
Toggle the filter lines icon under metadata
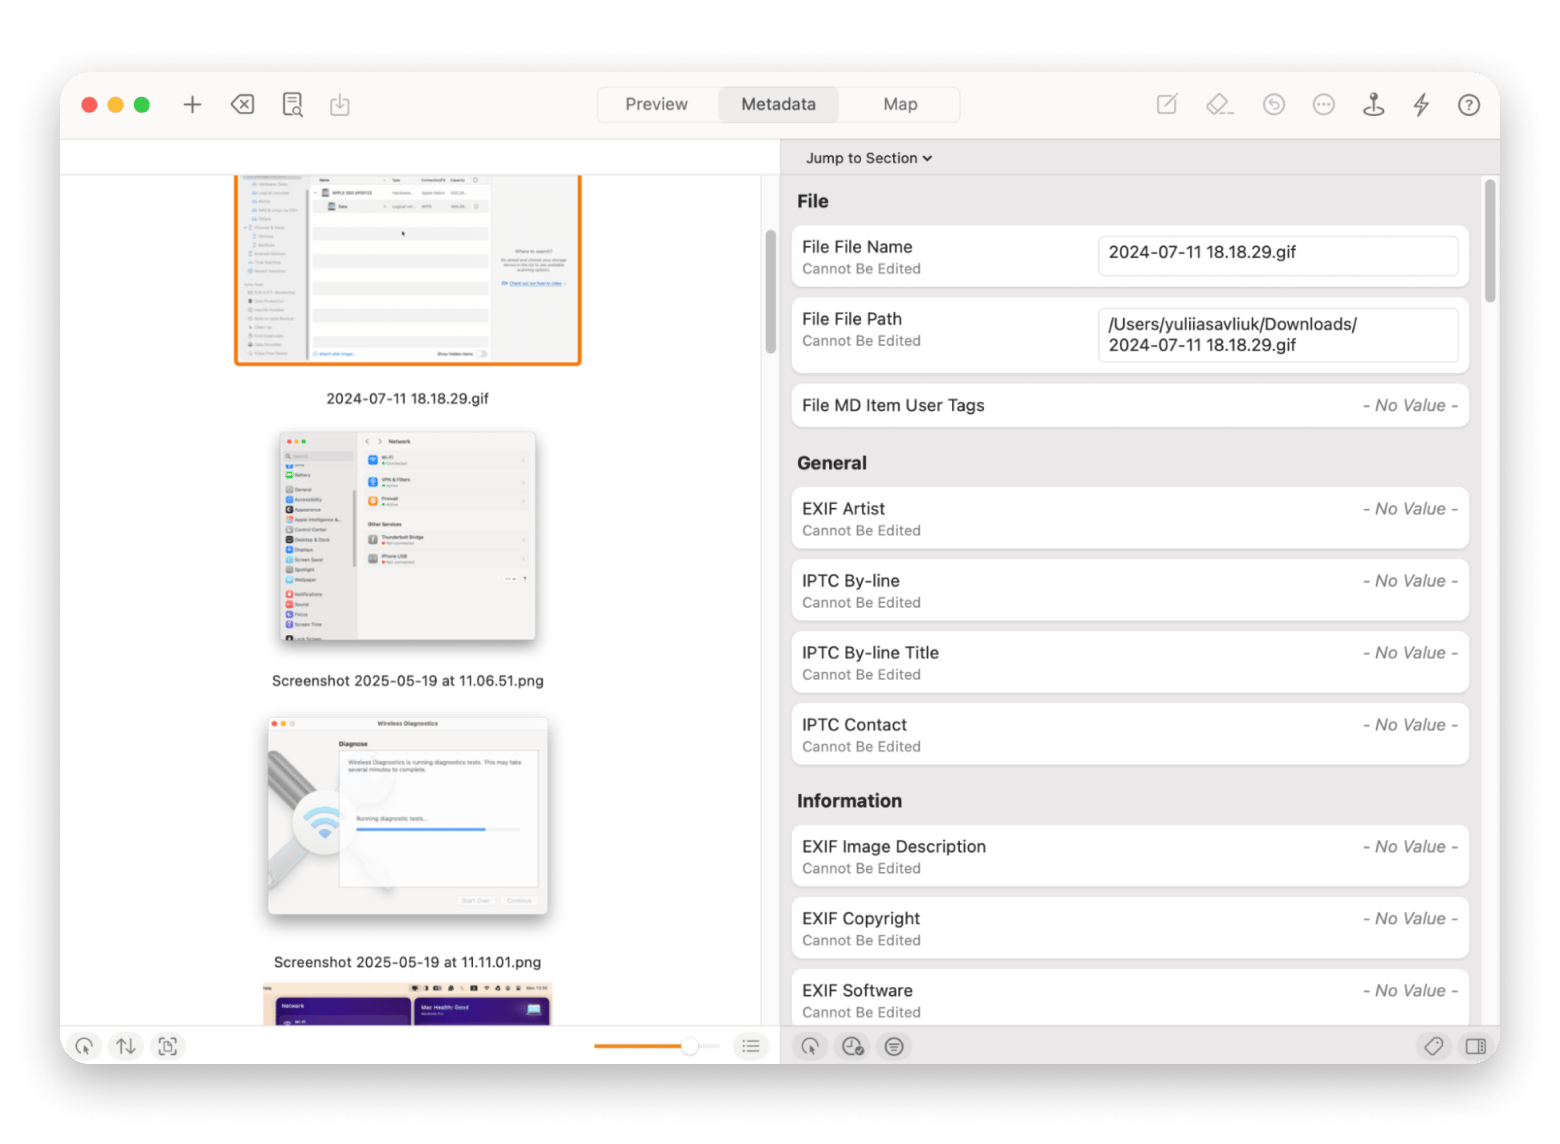point(894,1046)
